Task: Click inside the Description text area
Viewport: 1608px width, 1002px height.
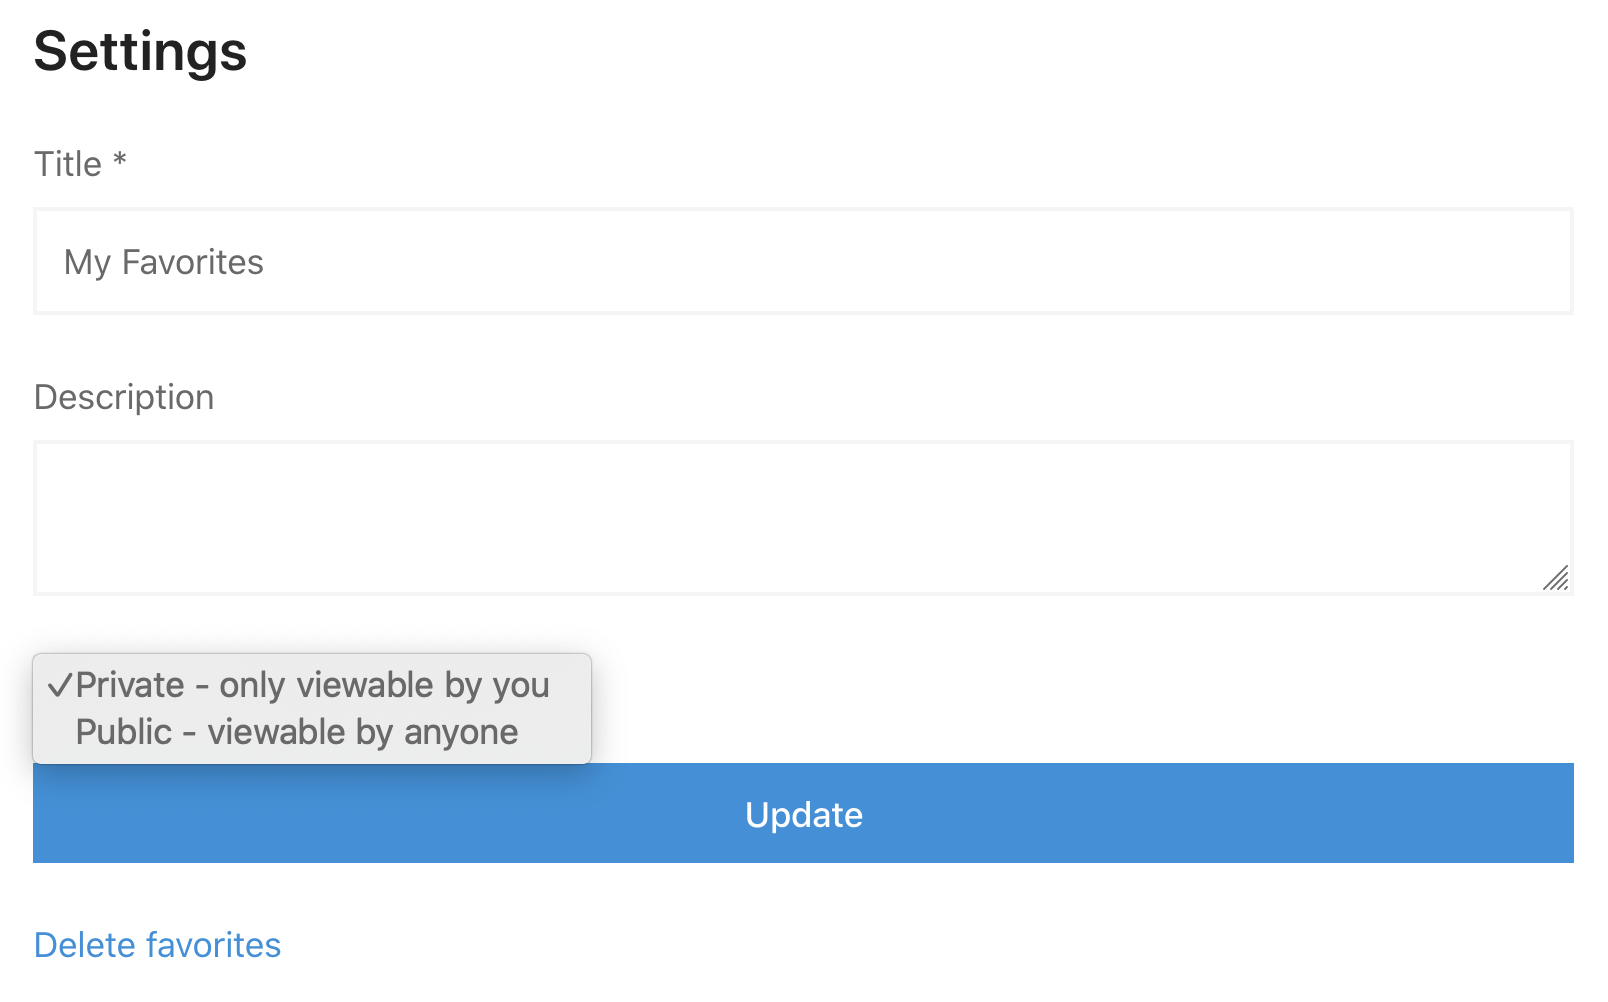Action: click(x=803, y=518)
